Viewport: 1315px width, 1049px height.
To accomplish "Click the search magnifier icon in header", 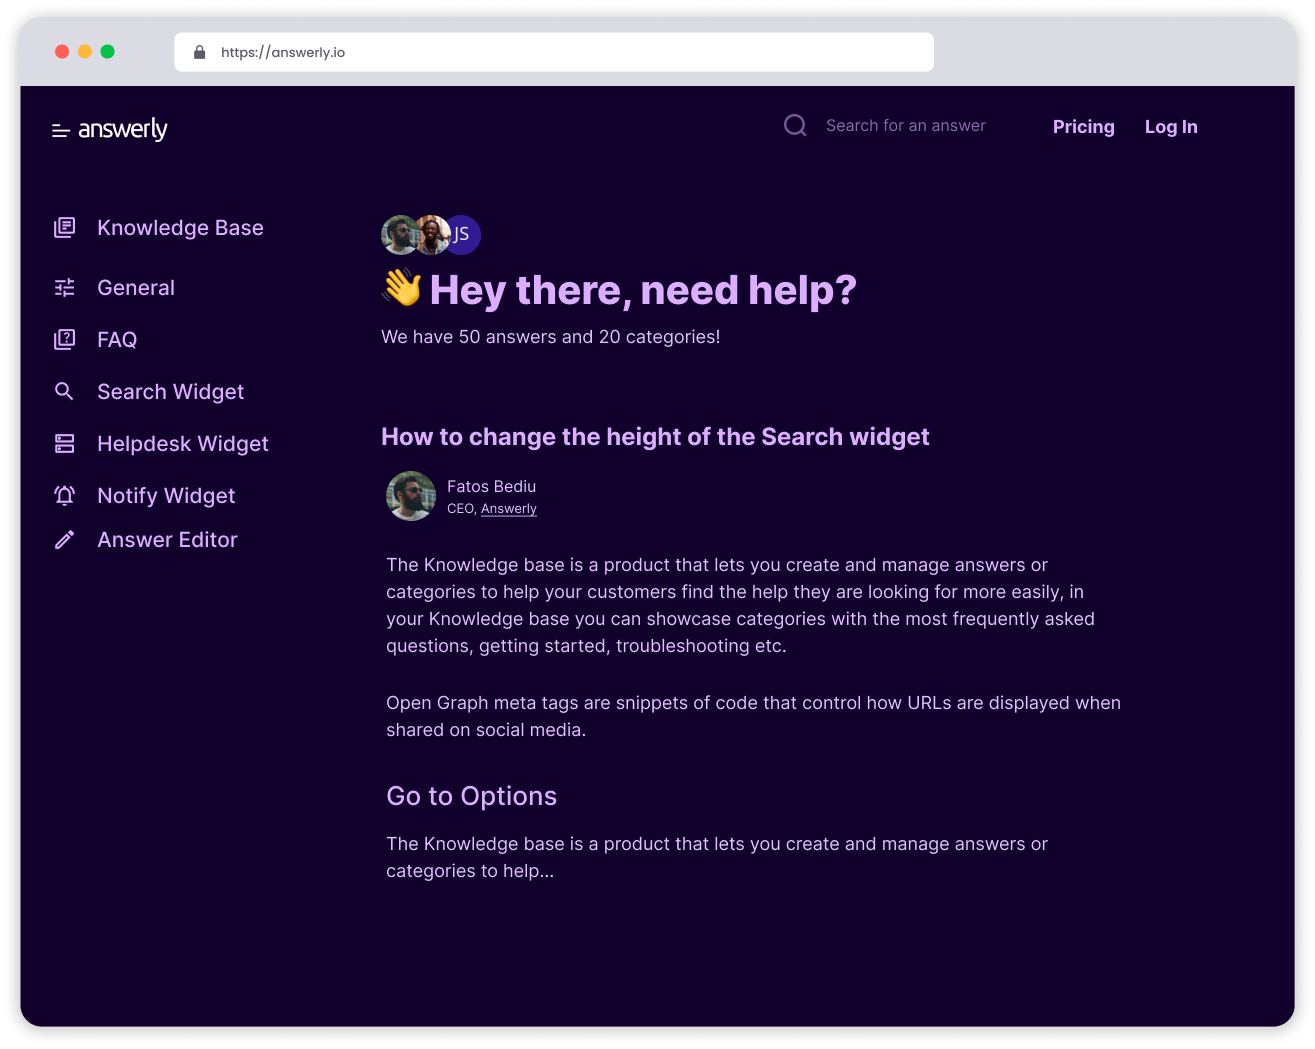I will (795, 125).
